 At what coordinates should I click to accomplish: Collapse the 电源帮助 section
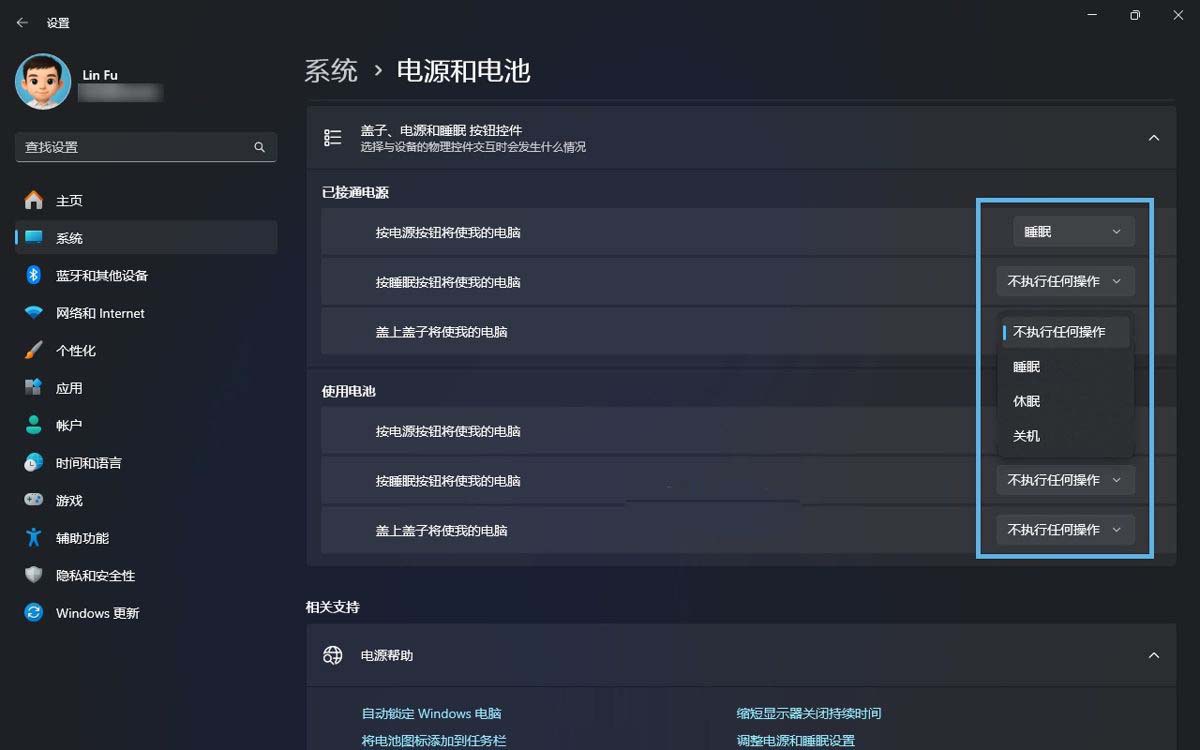(x=1153, y=656)
